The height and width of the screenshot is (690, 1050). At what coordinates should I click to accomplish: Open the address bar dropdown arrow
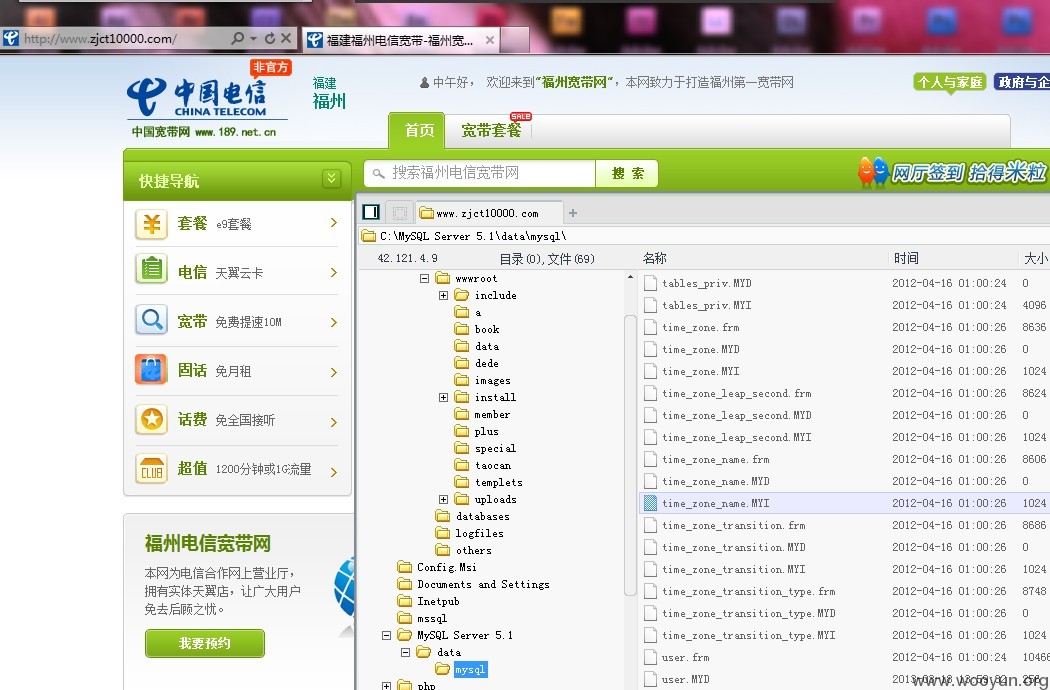tap(254, 39)
